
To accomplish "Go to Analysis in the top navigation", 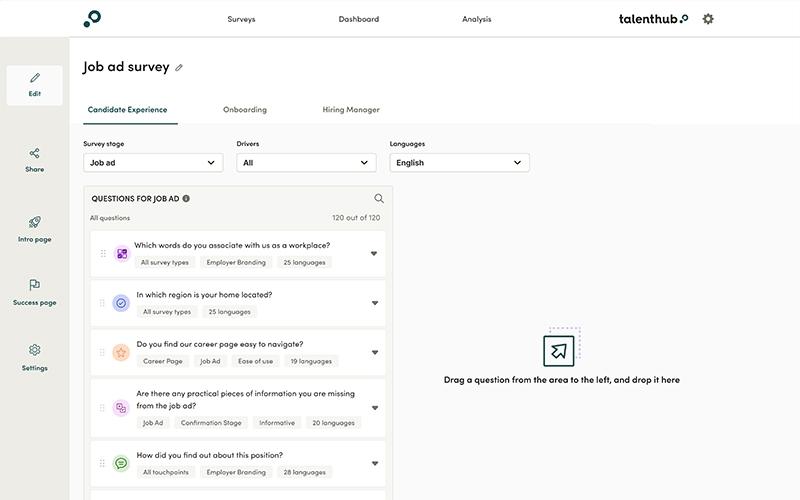I will pos(477,19).
